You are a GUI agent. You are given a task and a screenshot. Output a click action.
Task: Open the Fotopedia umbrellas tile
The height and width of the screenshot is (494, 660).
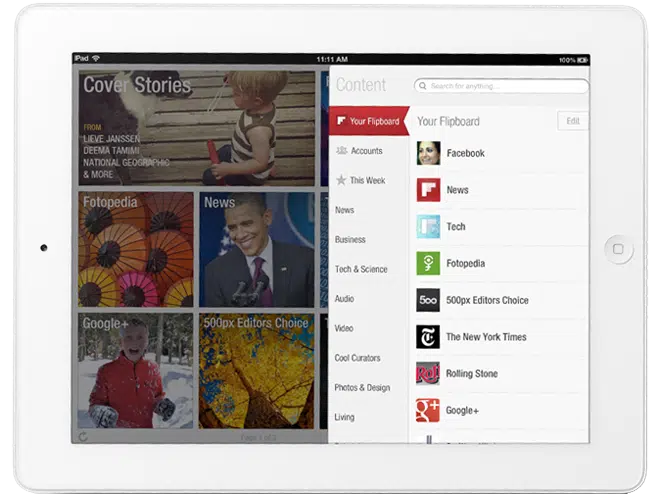136,250
